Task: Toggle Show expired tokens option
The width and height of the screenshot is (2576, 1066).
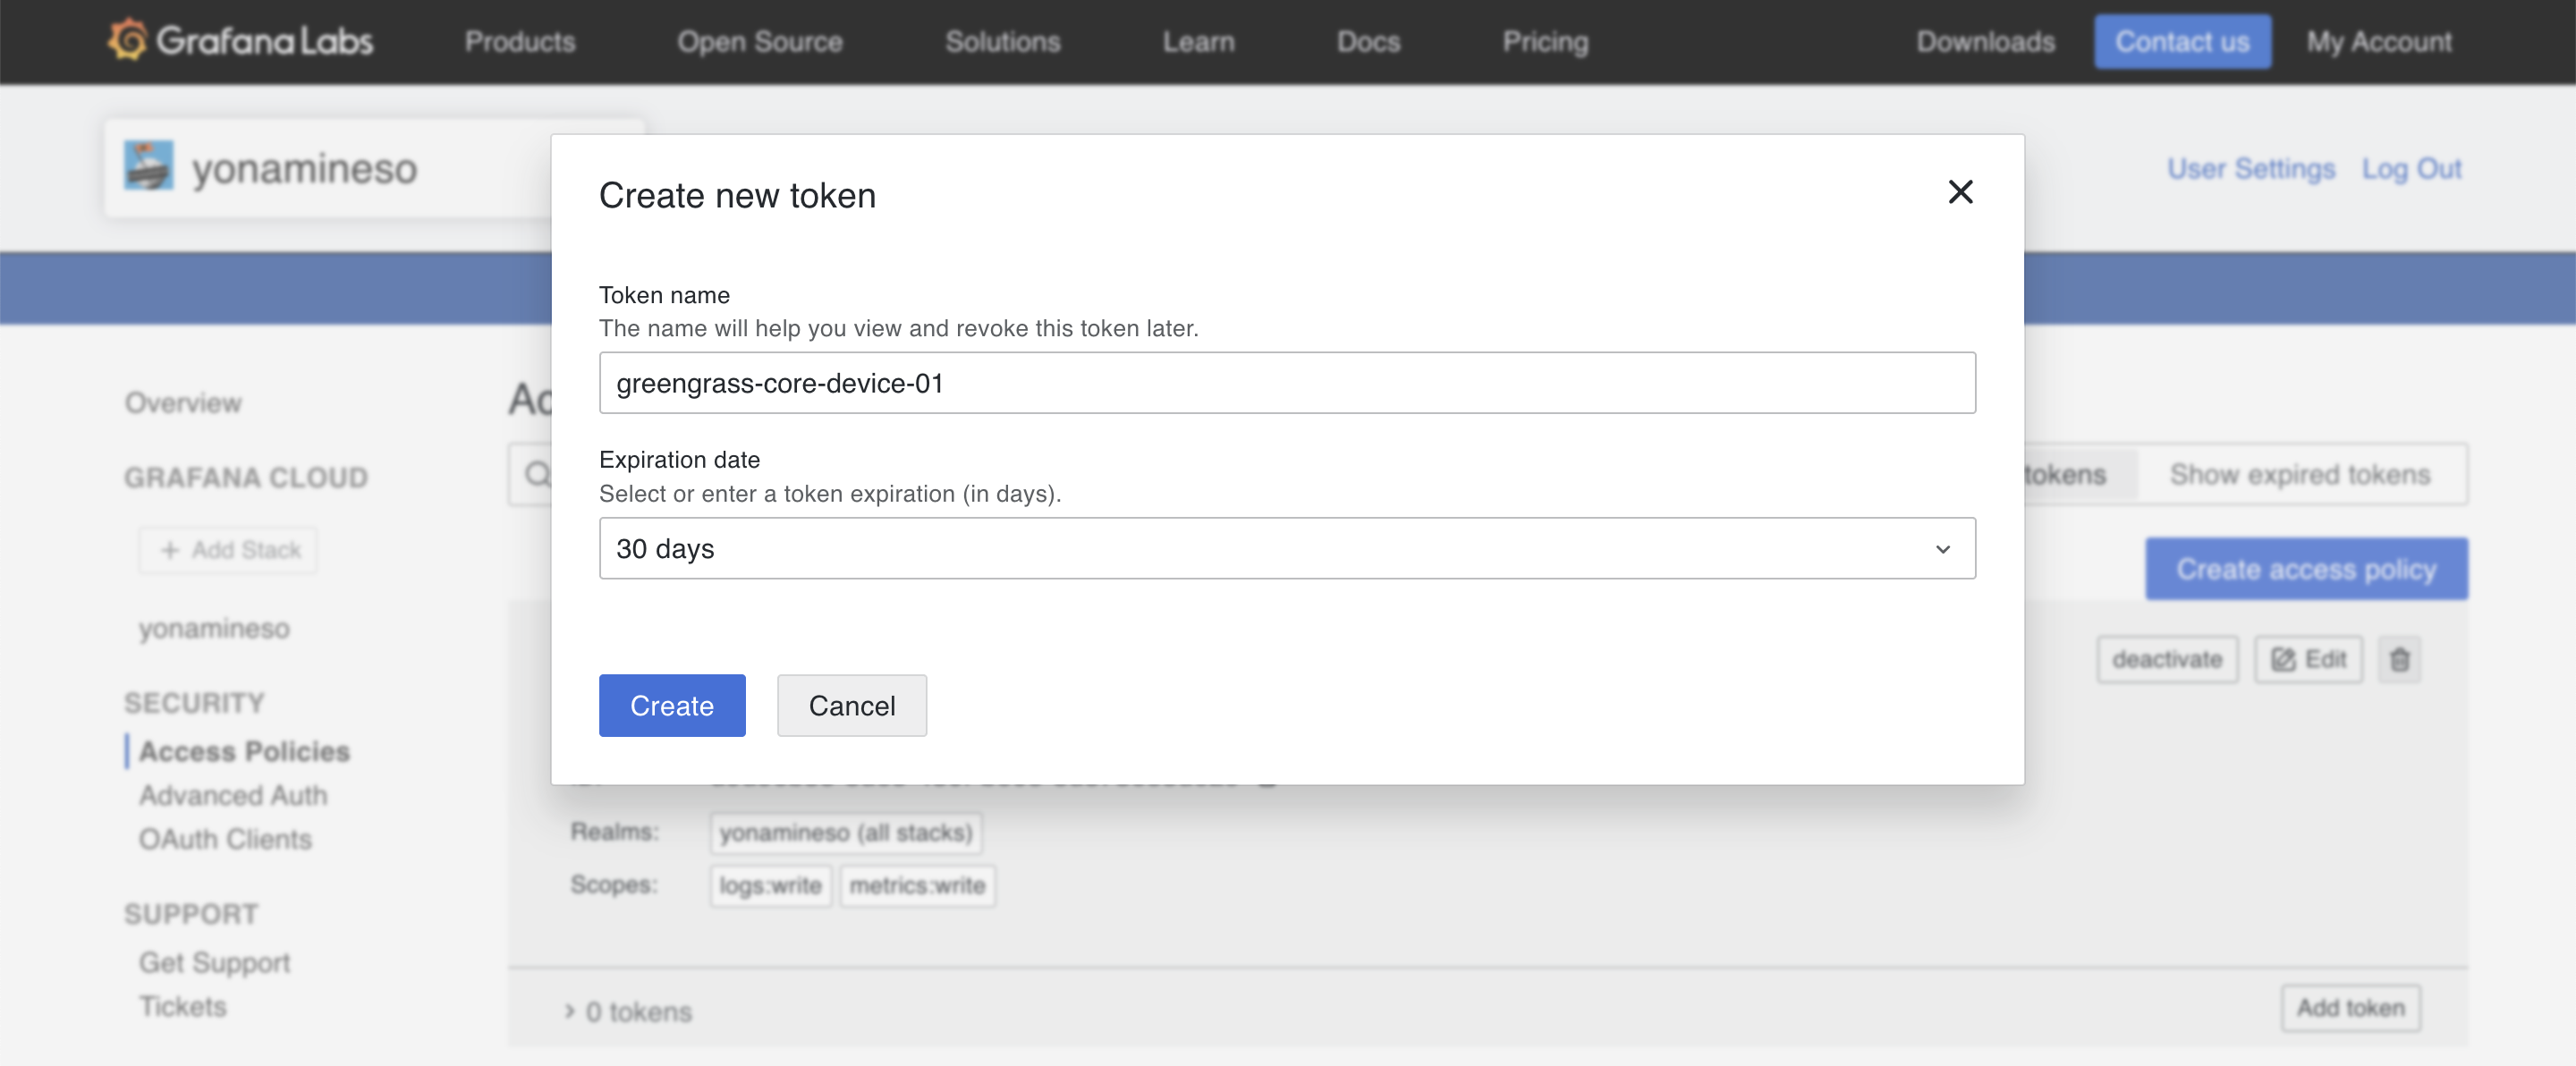Action: click(x=2299, y=474)
